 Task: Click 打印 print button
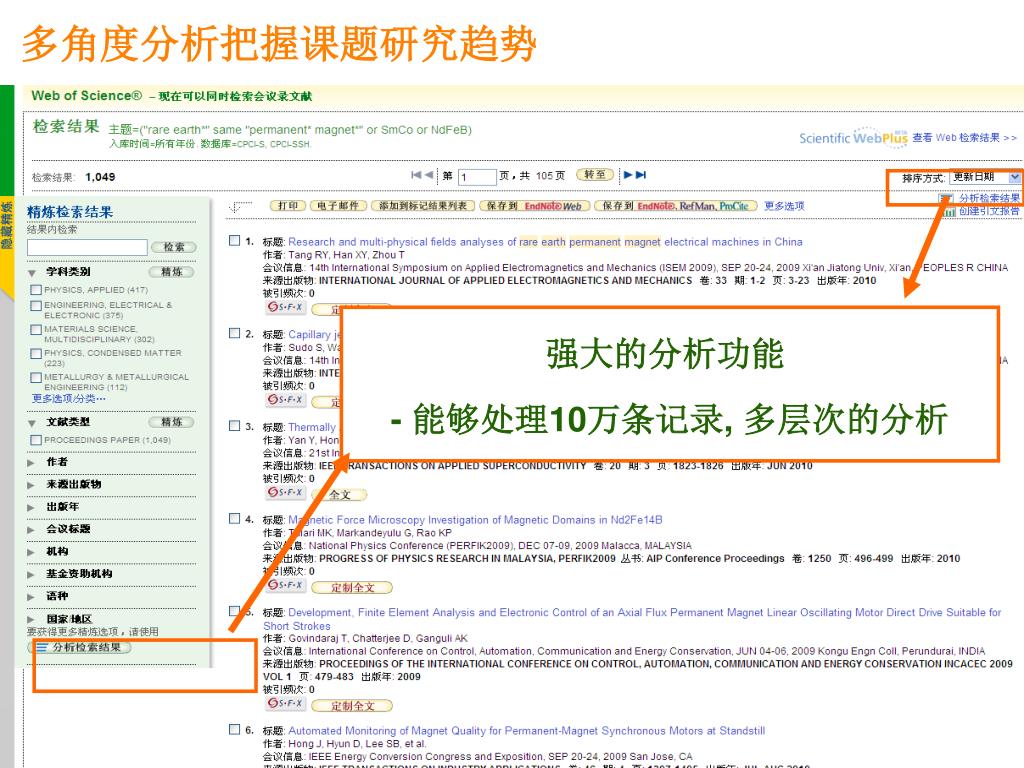pos(288,206)
